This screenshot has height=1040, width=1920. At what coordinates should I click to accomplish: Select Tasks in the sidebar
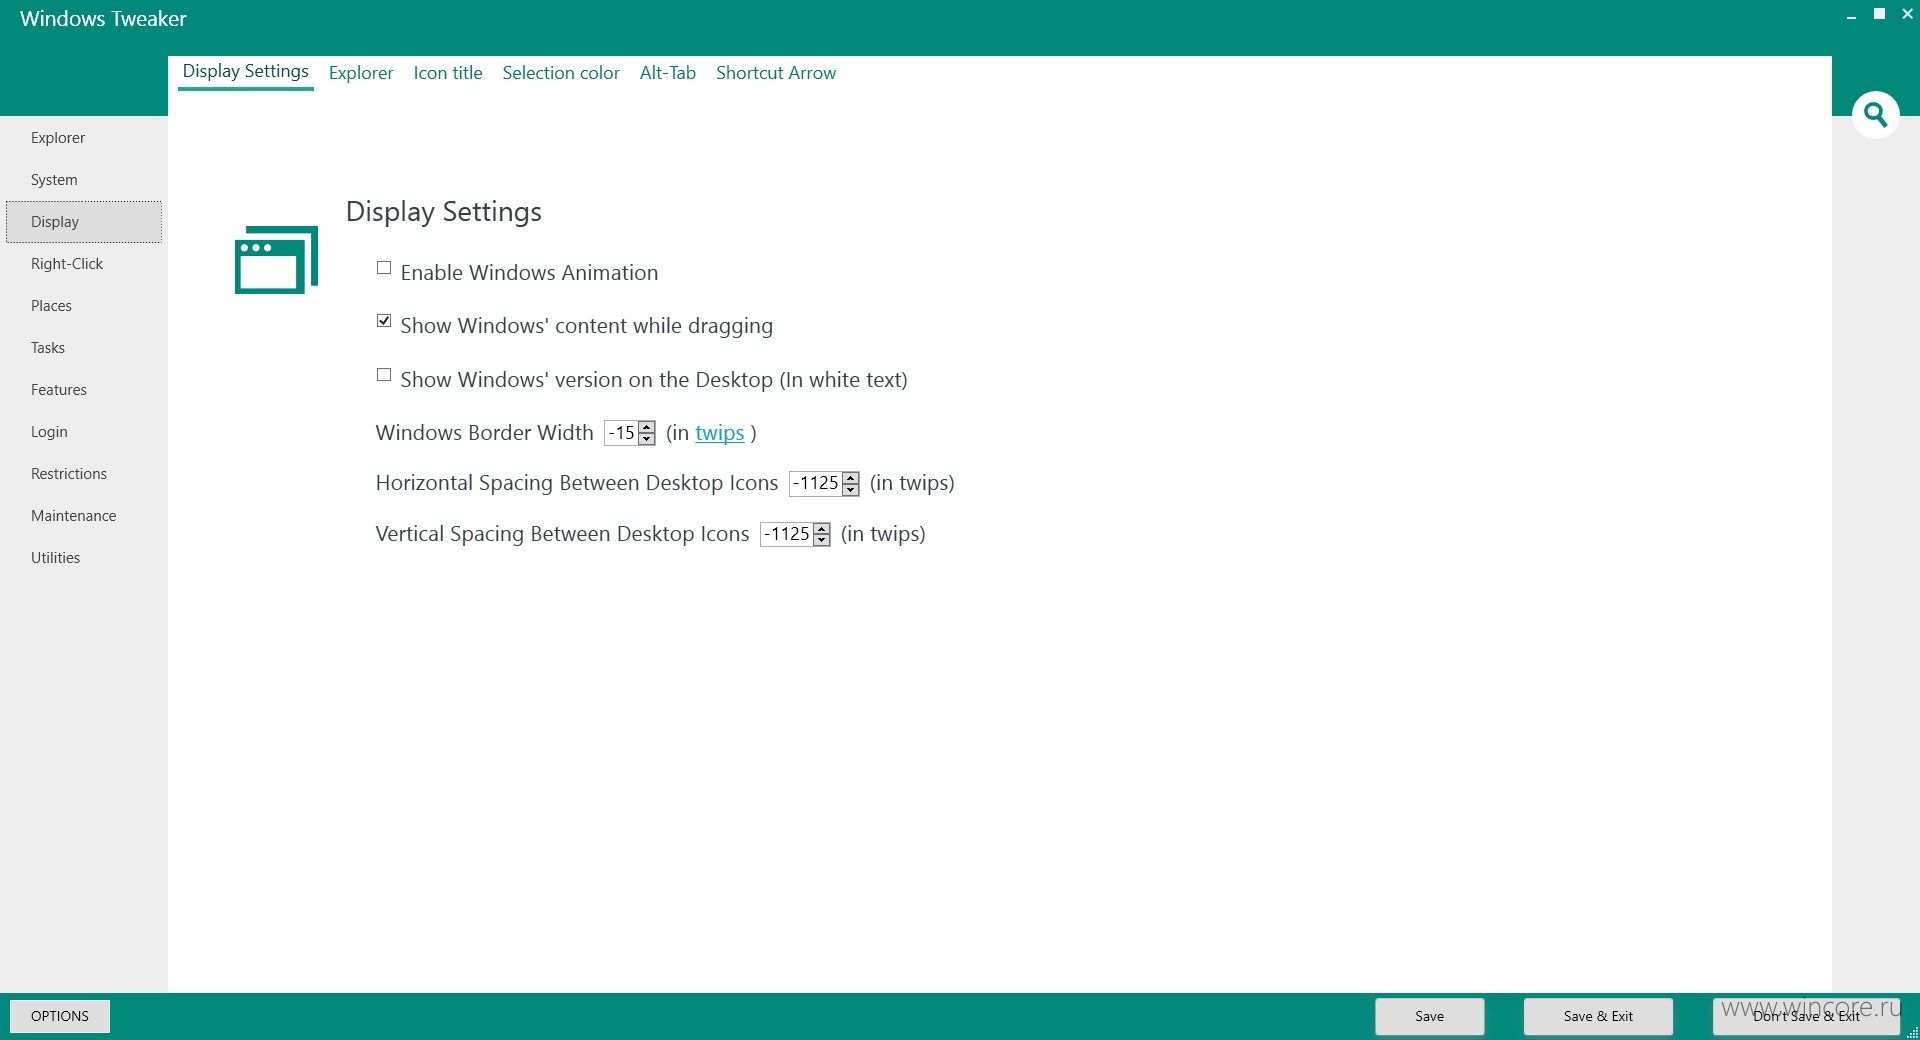84,348
